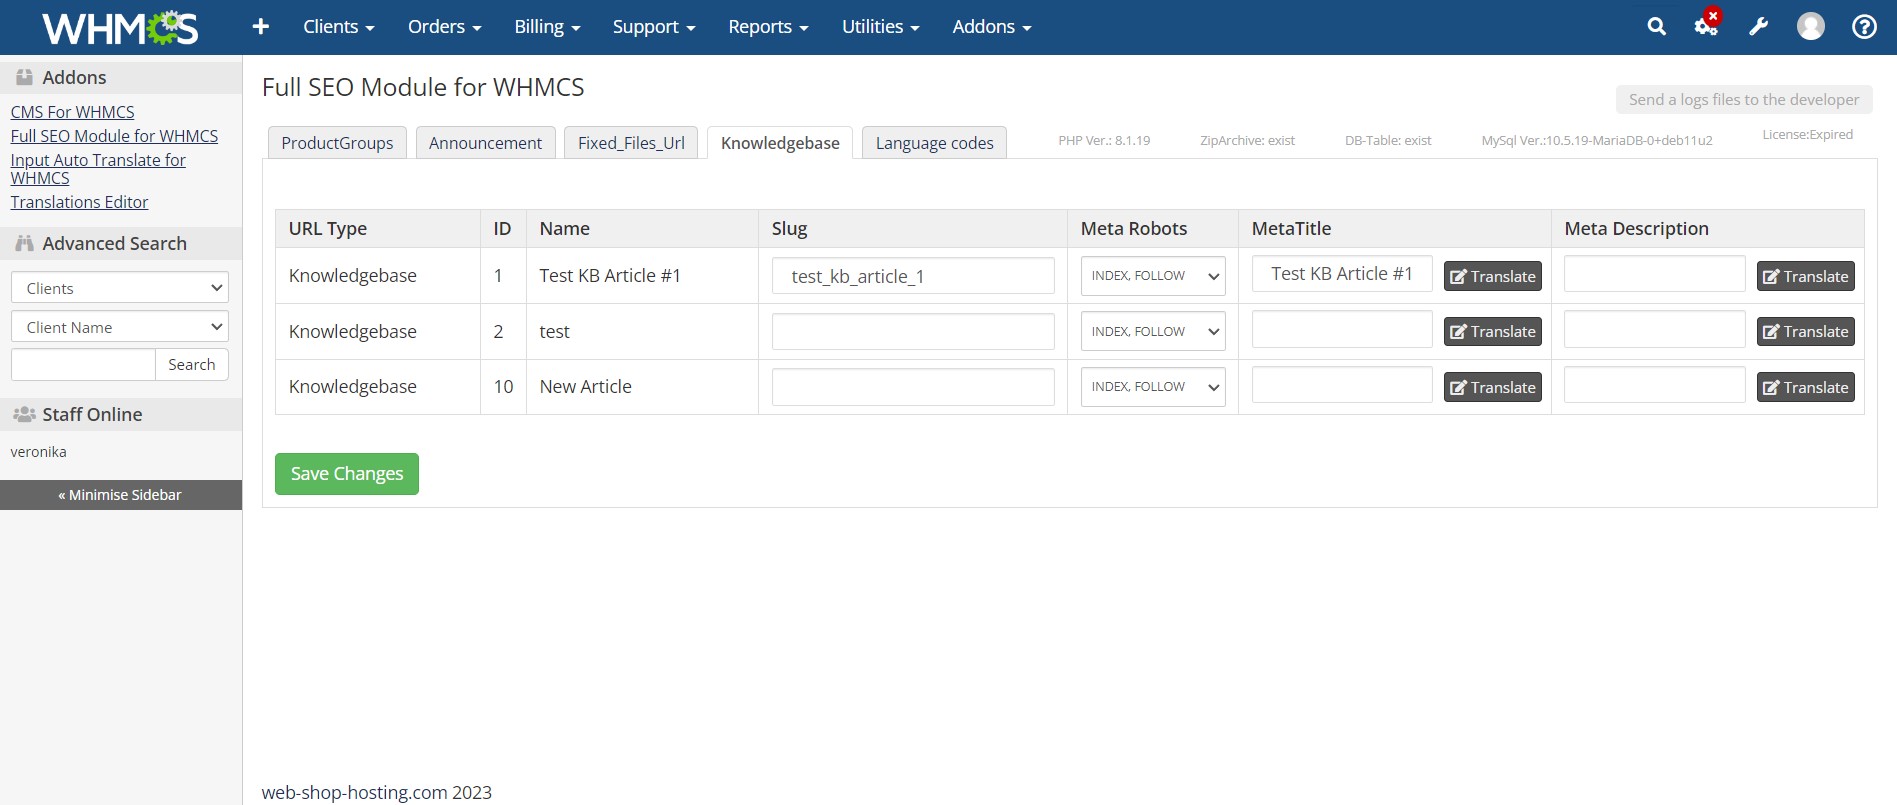Screen dimensions: 1897x805
Task: Click the PHP Ver.: 8.1.19 text
Action: tap(1104, 140)
